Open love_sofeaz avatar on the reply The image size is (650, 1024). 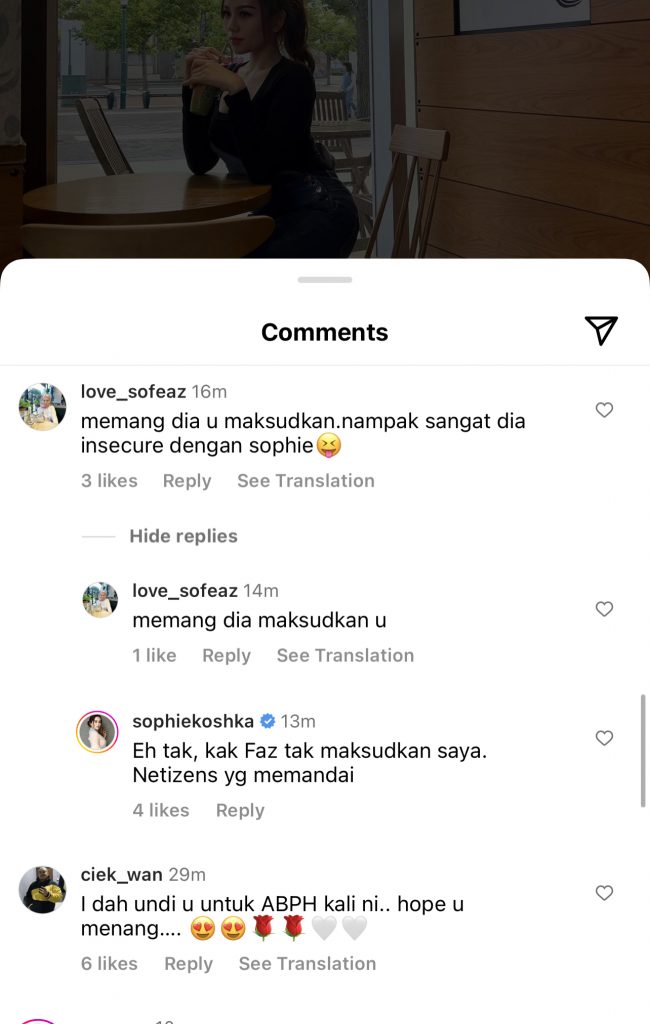click(x=100, y=600)
